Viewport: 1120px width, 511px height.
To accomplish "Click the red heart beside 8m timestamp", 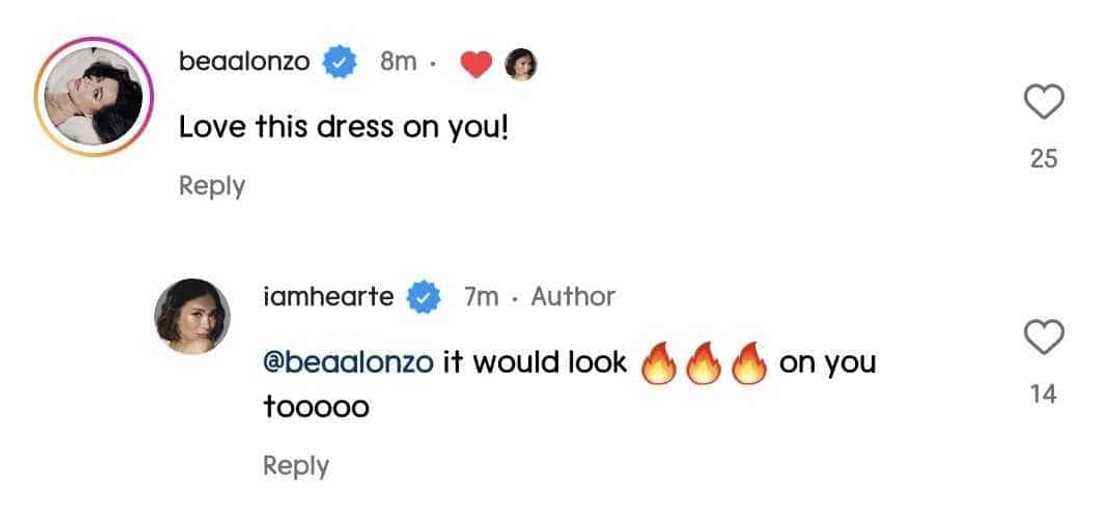I will [478, 64].
